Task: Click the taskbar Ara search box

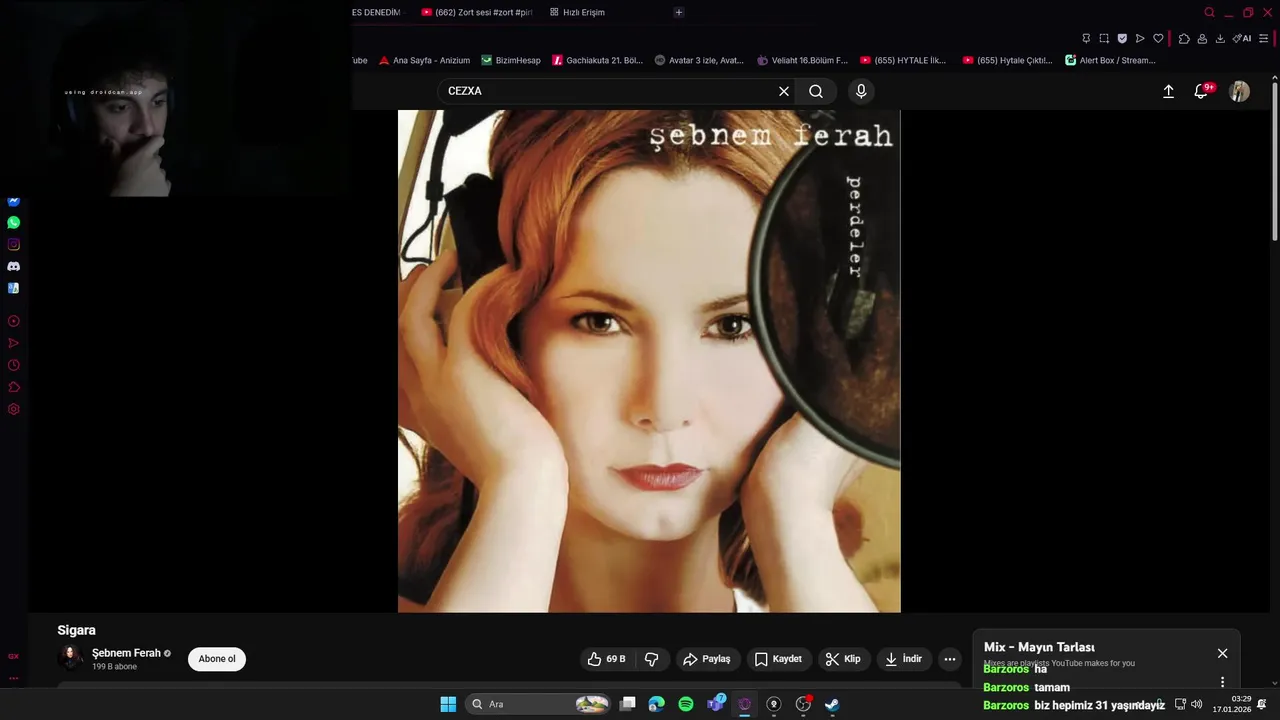Action: (x=539, y=704)
